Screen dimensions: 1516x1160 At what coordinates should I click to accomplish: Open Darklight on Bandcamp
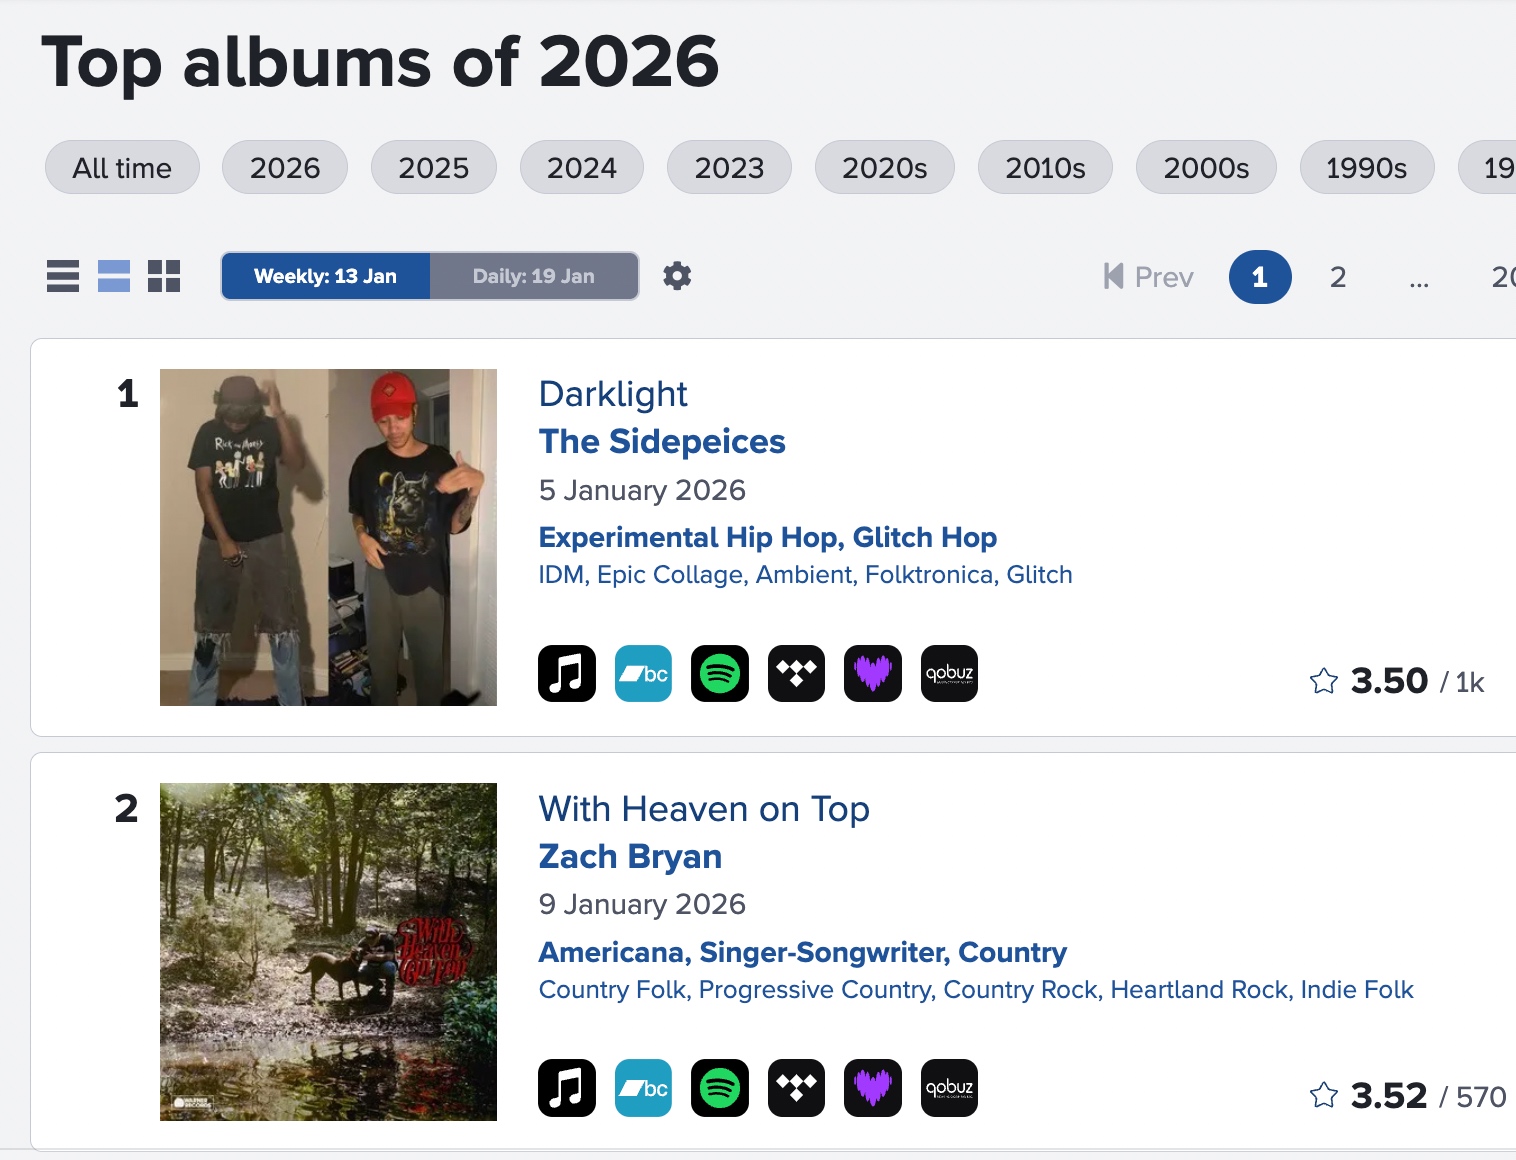coord(643,674)
